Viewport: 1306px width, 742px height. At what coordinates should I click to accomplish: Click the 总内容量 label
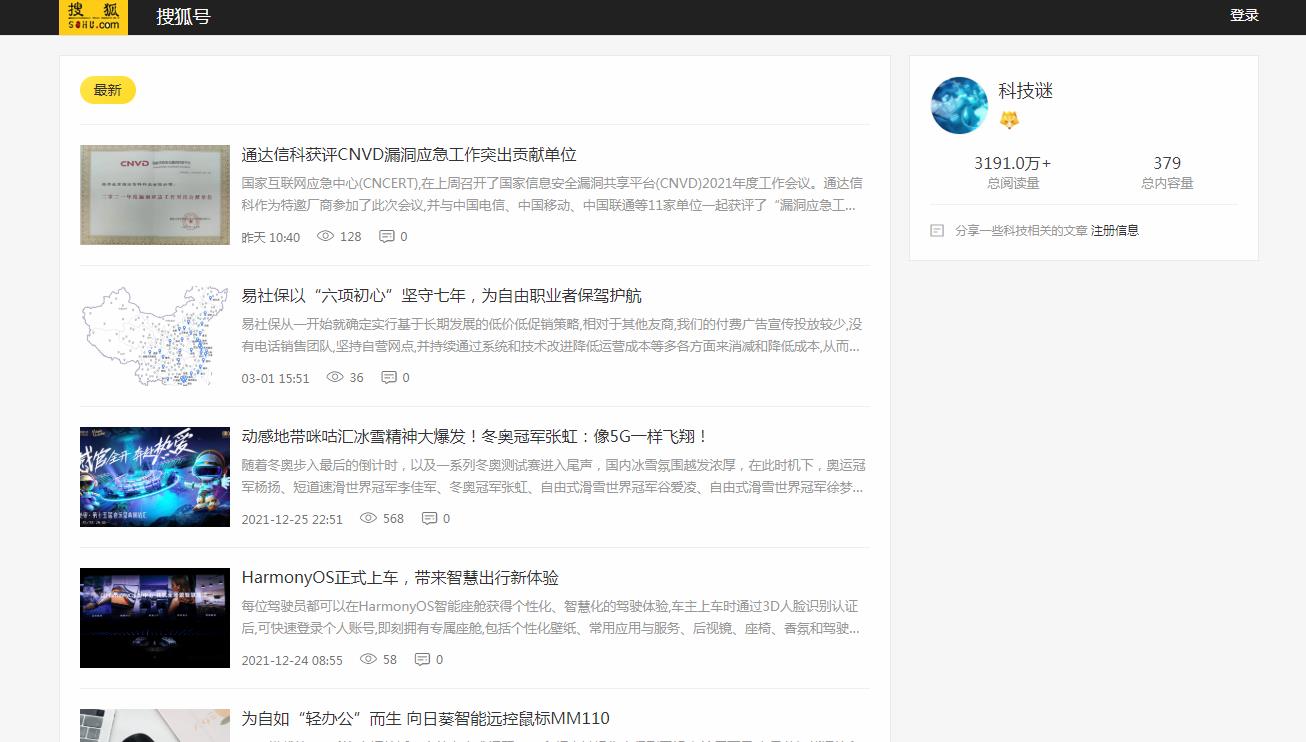(x=1167, y=183)
